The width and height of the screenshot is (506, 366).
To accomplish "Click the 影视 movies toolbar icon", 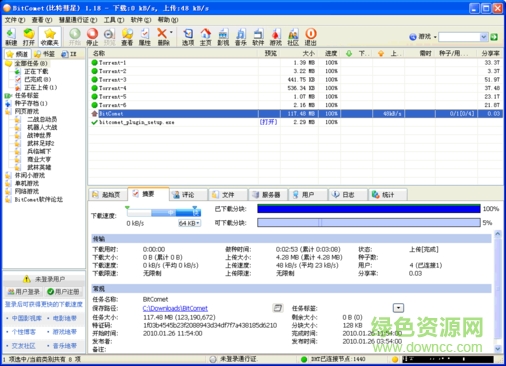I will pyautogui.click(x=223, y=37).
